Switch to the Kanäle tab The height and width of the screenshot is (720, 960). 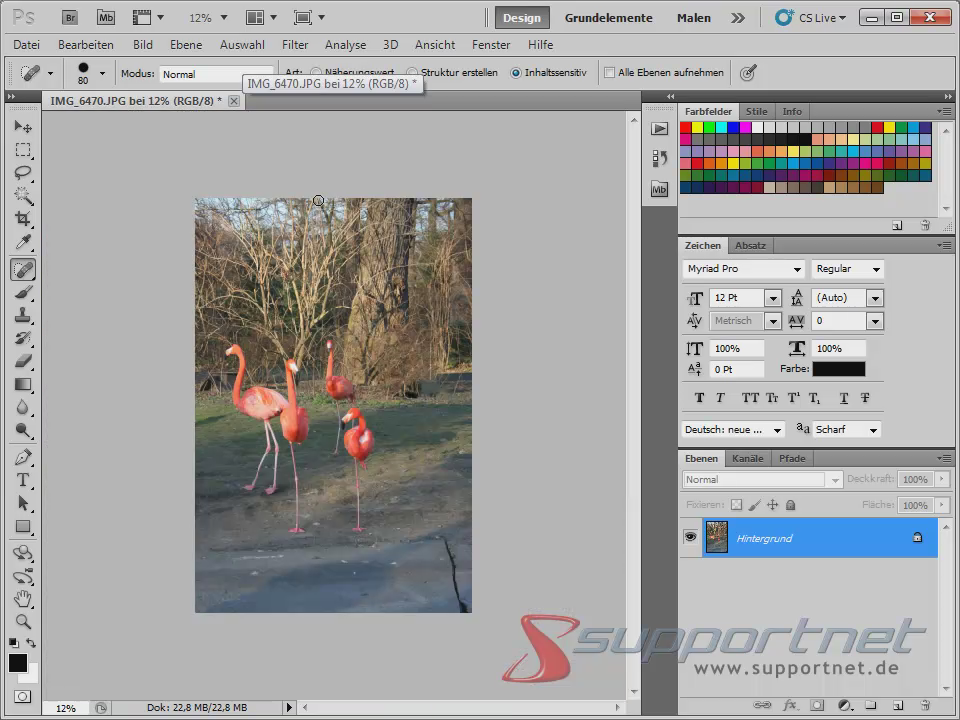[x=748, y=458]
